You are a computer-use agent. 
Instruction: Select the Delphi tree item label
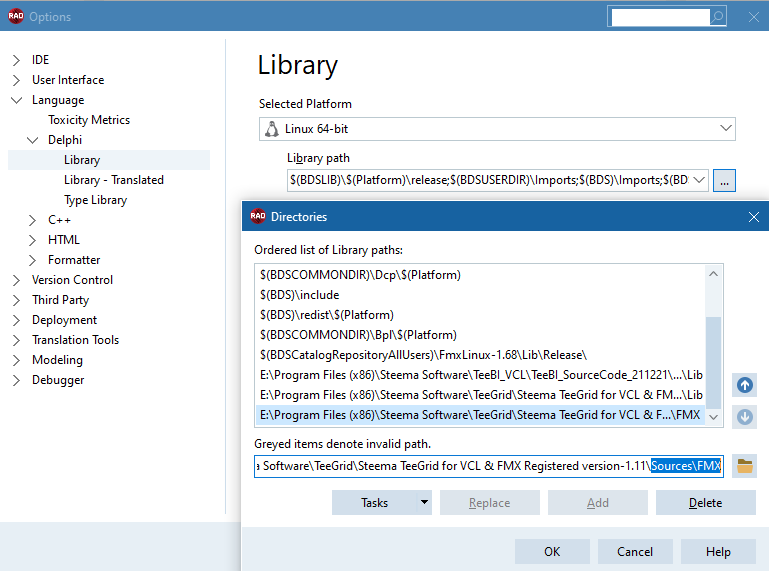coord(65,140)
